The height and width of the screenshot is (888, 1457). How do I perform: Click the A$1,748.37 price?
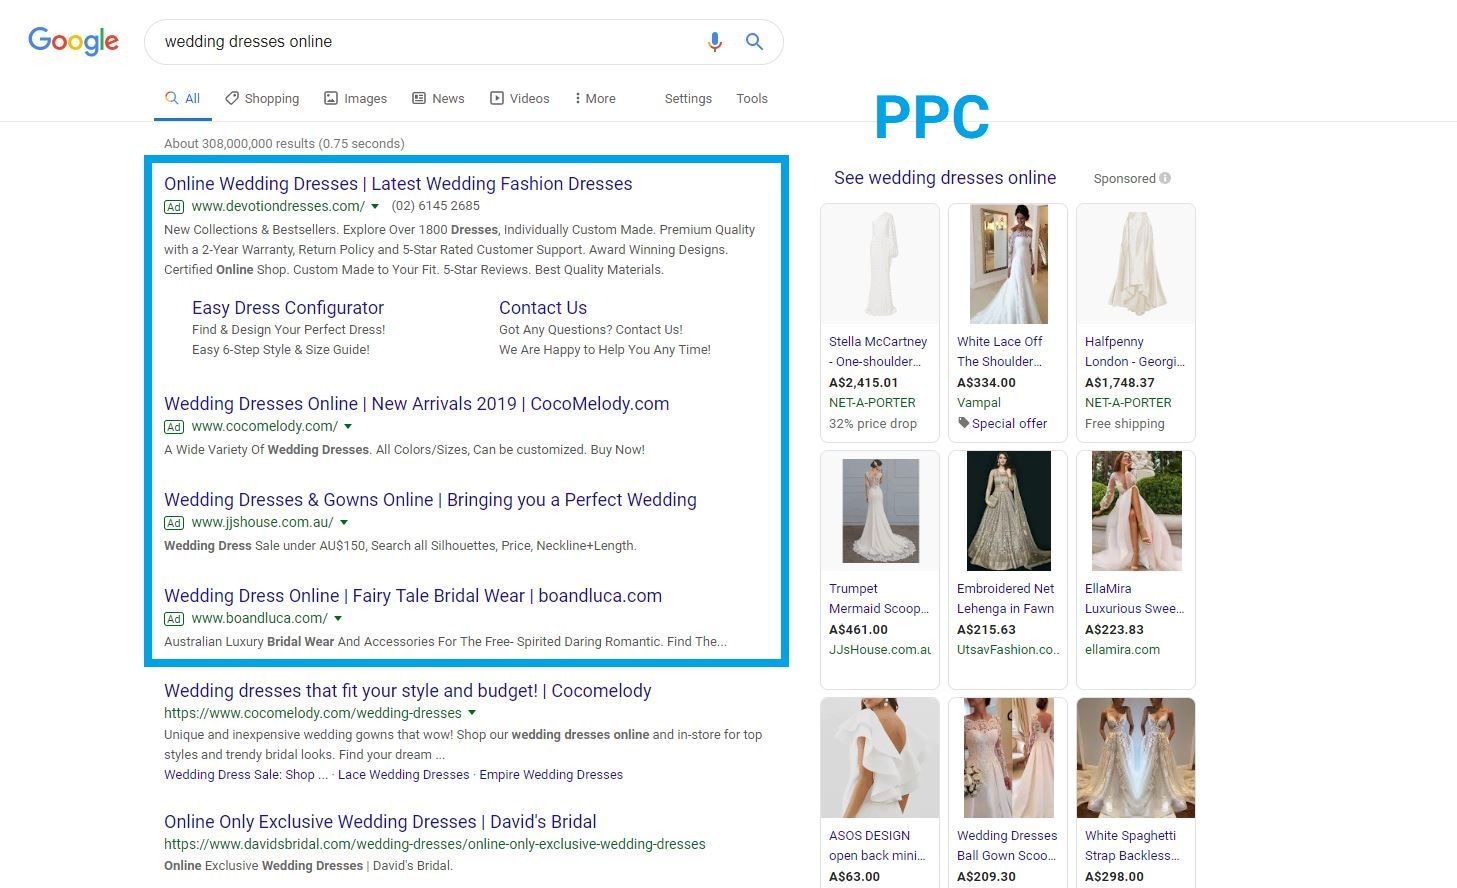(x=1120, y=382)
